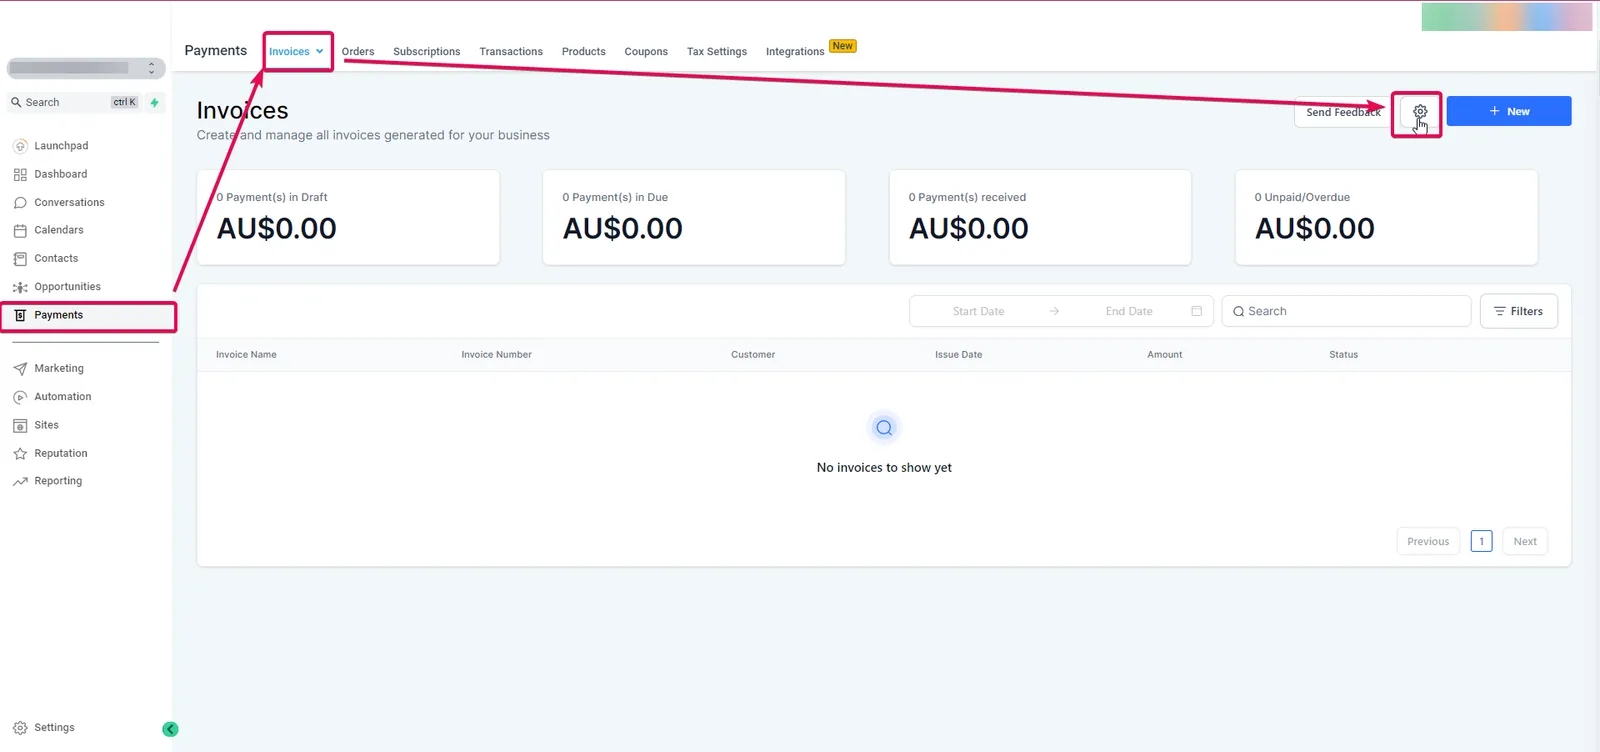1600x752 pixels.
Task: Click the Previous page button
Action: [1428, 541]
